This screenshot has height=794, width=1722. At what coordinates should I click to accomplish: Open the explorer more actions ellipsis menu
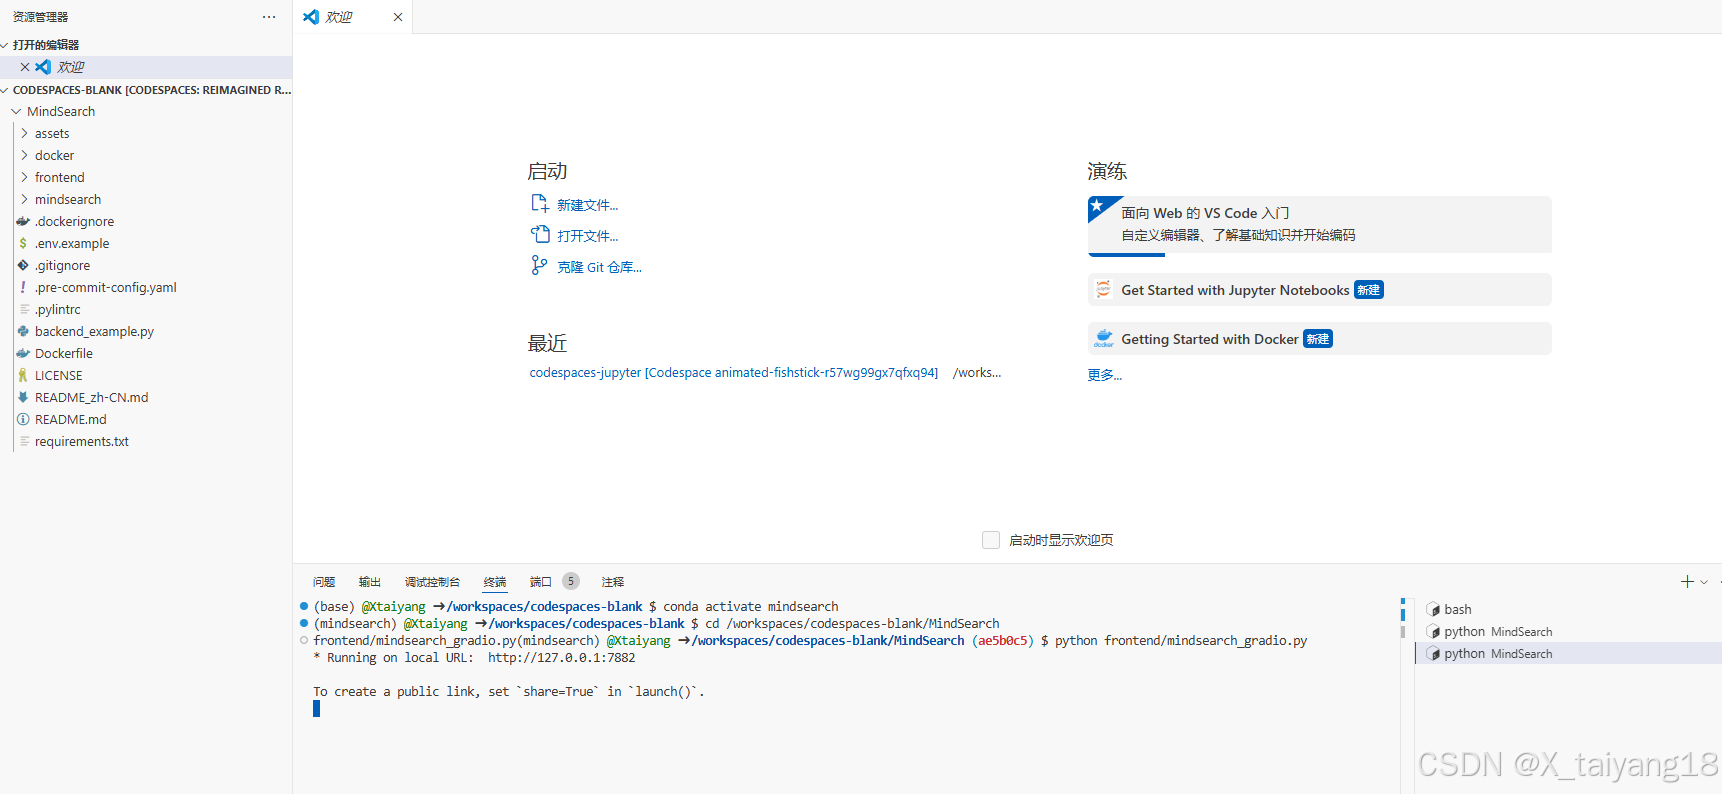point(269,17)
